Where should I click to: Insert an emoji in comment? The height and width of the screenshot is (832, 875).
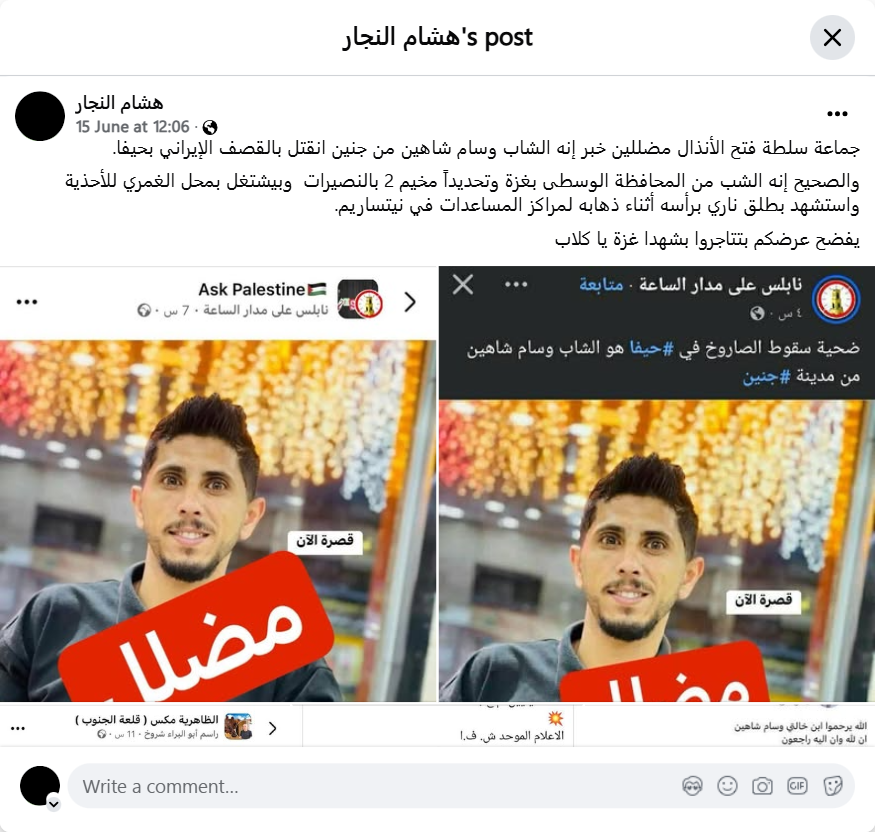click(727, 786)
